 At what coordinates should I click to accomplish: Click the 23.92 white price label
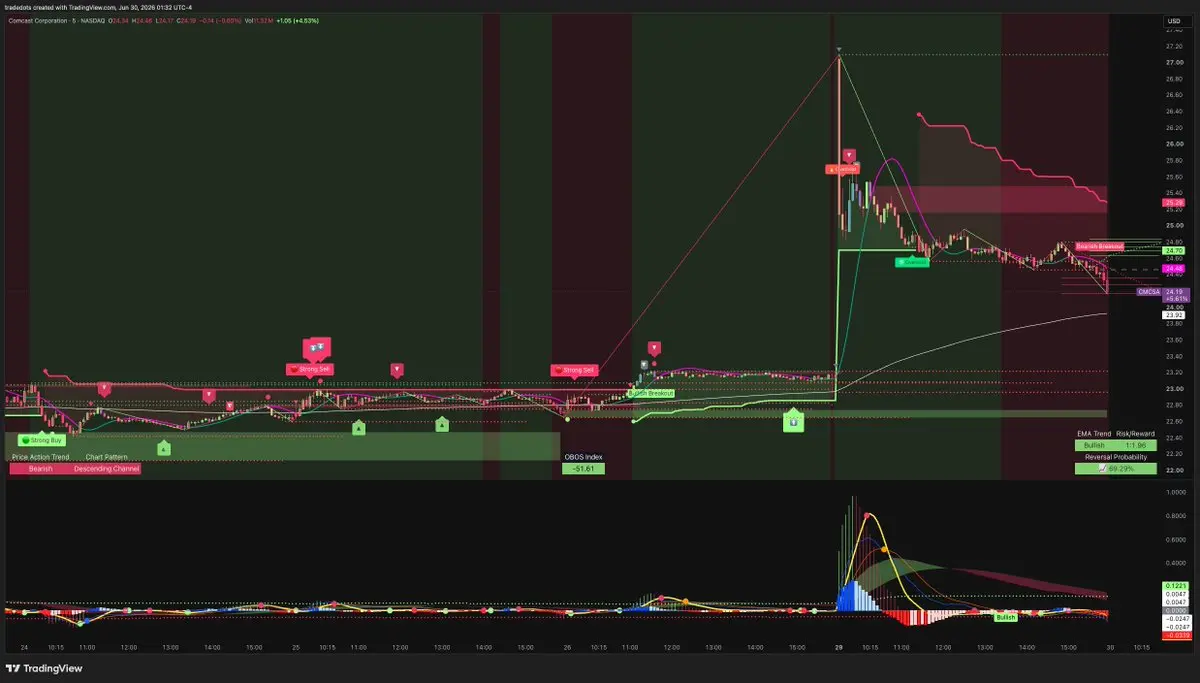1174,315
